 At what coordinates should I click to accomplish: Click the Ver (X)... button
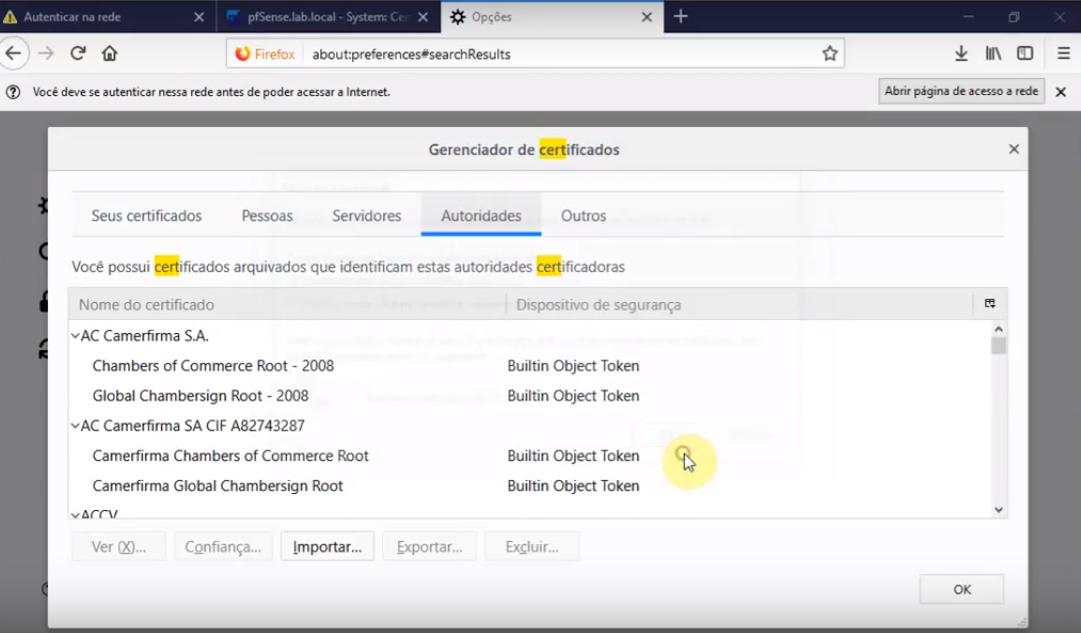pos(119,547)
